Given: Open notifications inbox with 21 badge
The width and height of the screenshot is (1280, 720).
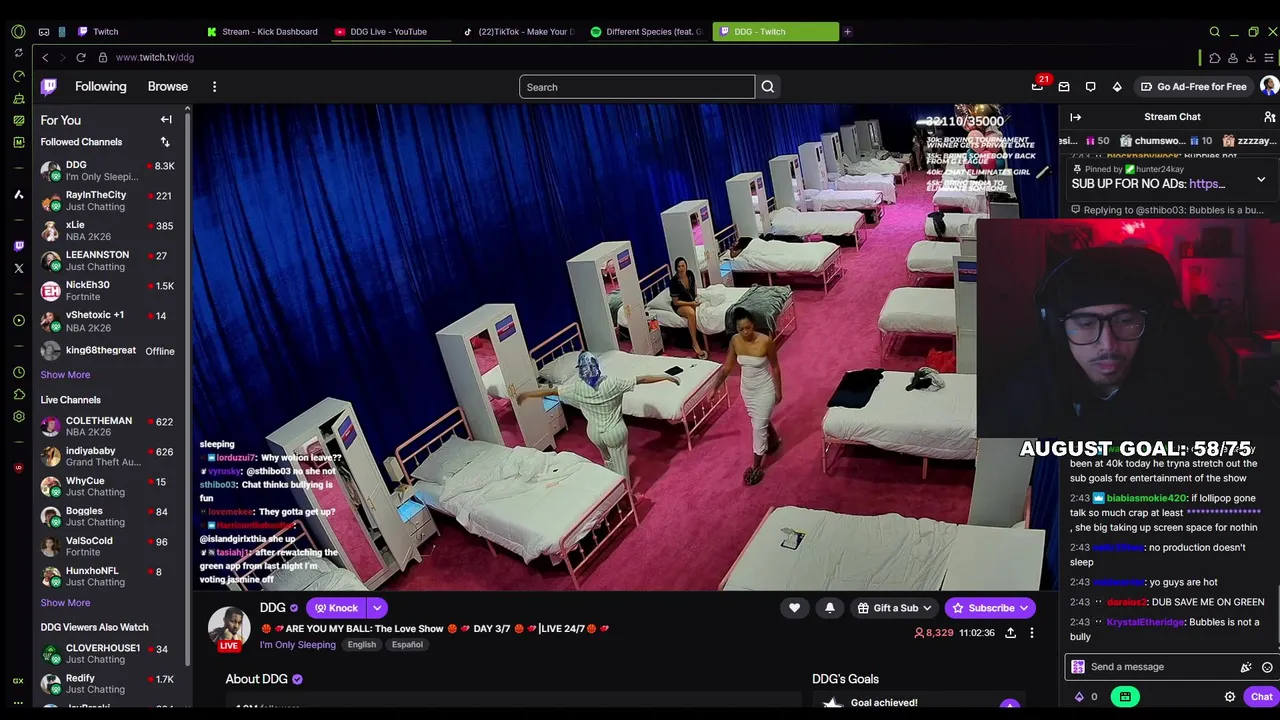Looking at the screenshot, I should [x=1038, y=87].
